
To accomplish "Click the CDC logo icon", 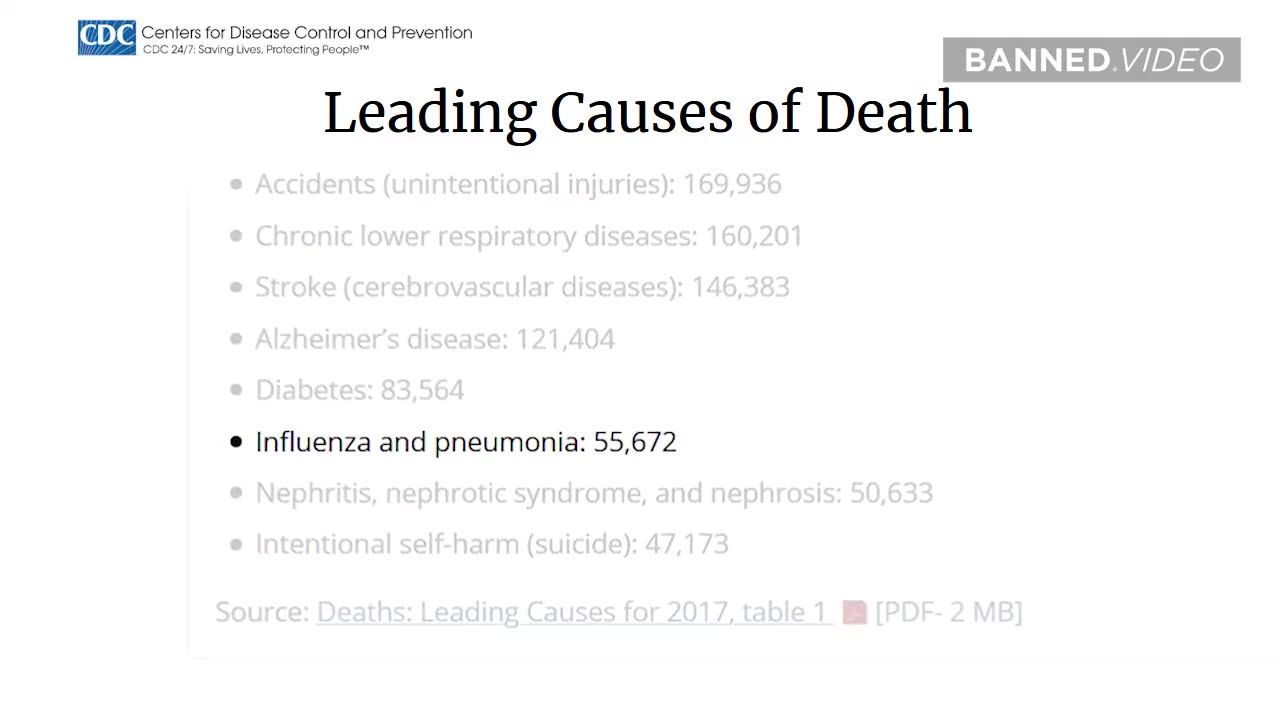I will coord(107,38).
